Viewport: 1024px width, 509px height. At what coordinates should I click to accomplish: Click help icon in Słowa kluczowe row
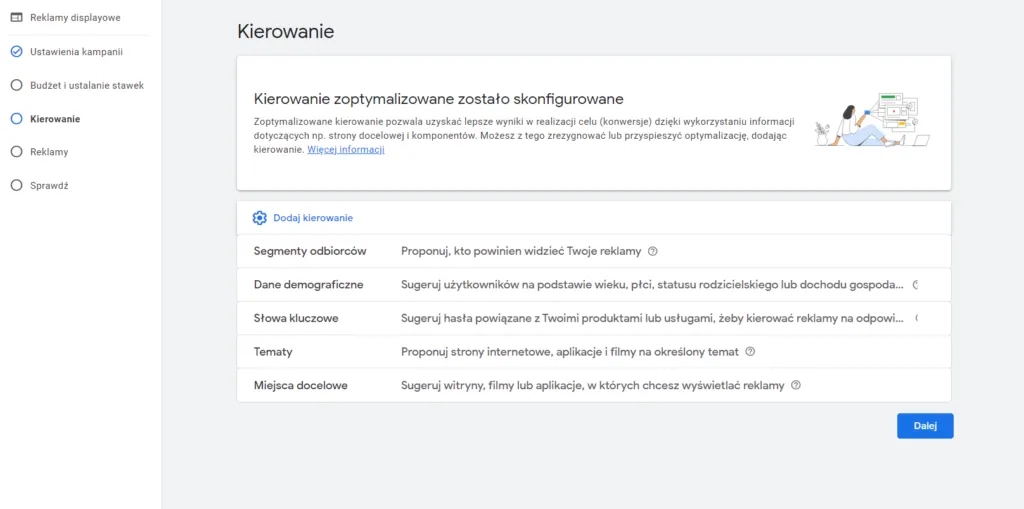pos(916,318)
